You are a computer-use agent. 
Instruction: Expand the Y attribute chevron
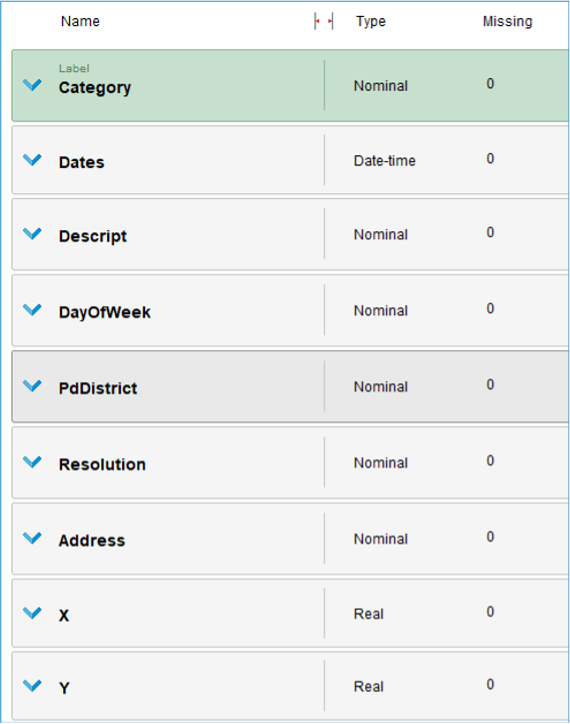tap(32, 686)
